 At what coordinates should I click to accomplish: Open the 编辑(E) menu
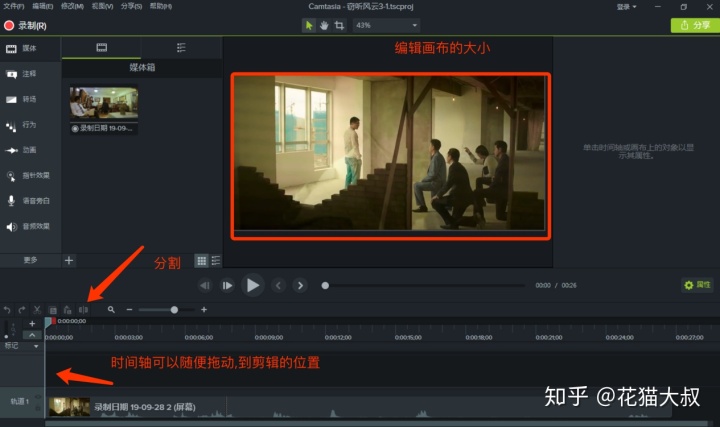43,6
